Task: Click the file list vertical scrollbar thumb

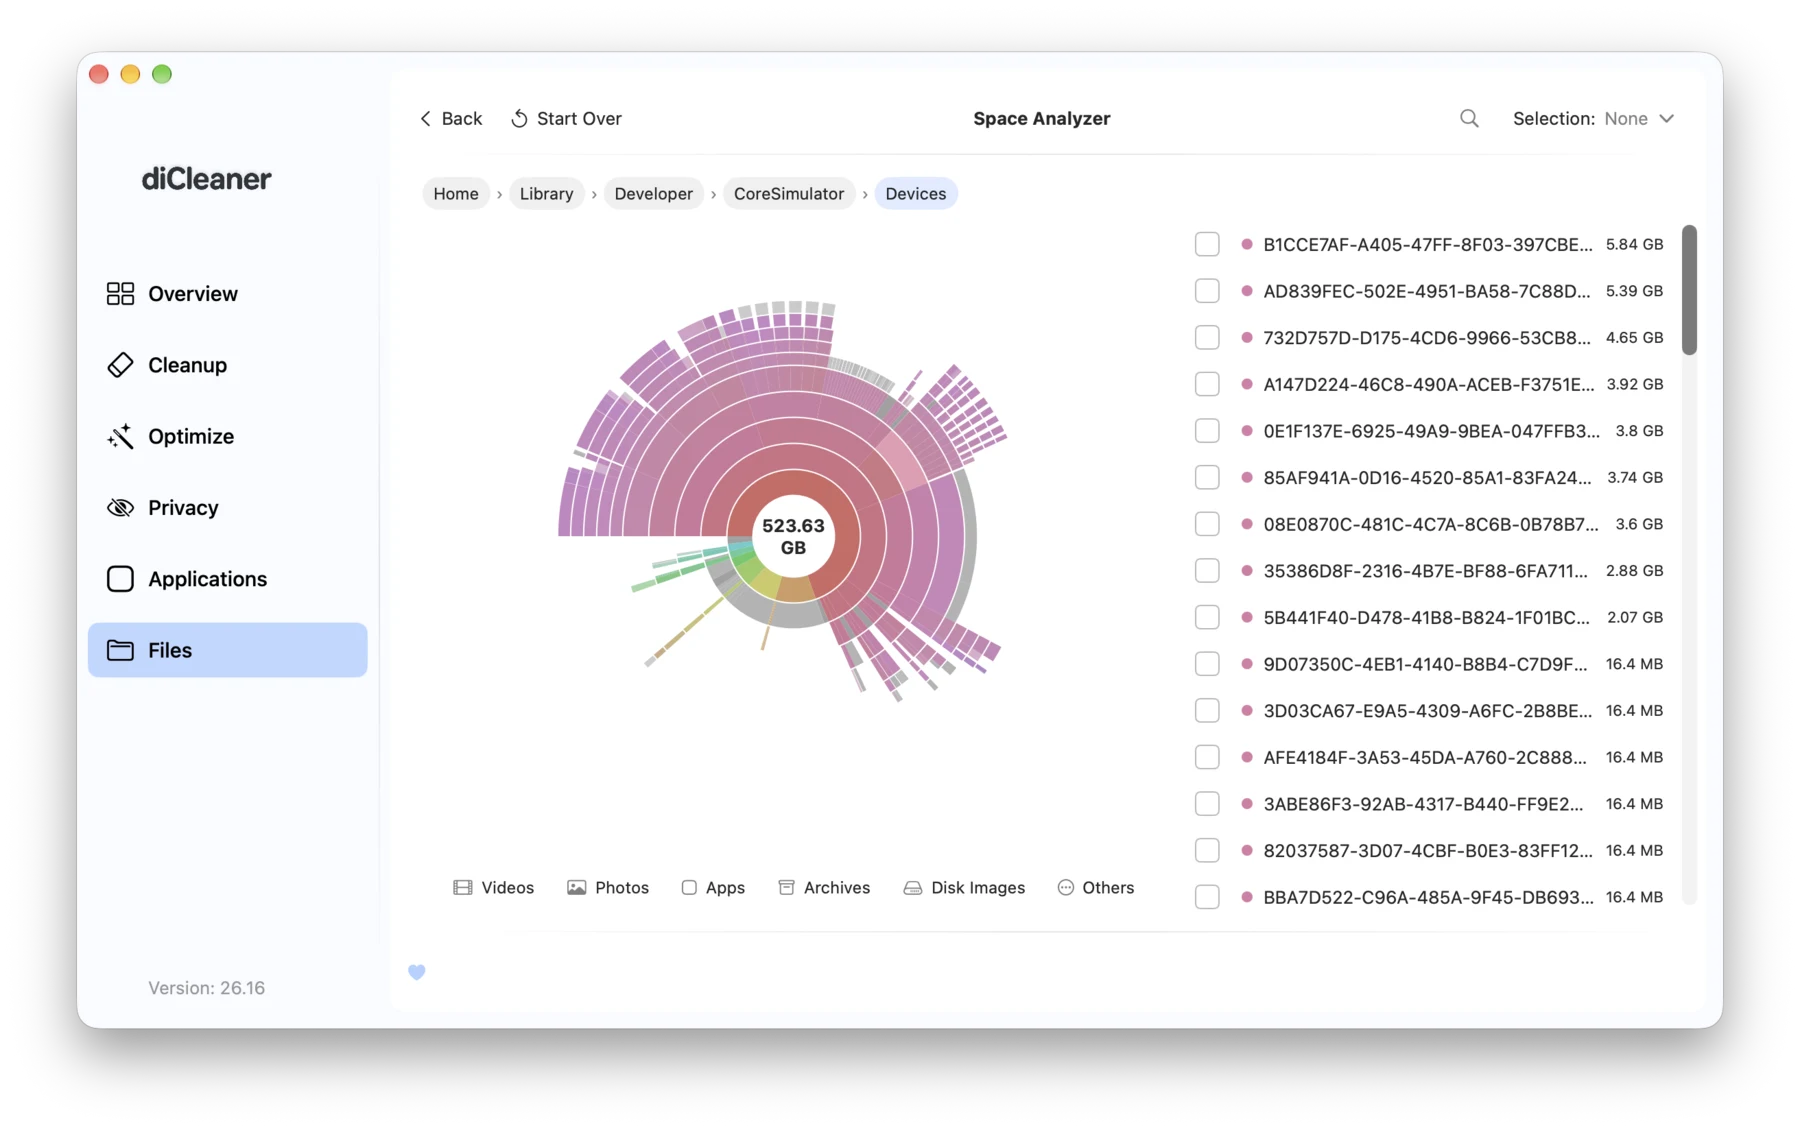Action: point(1689,290)
